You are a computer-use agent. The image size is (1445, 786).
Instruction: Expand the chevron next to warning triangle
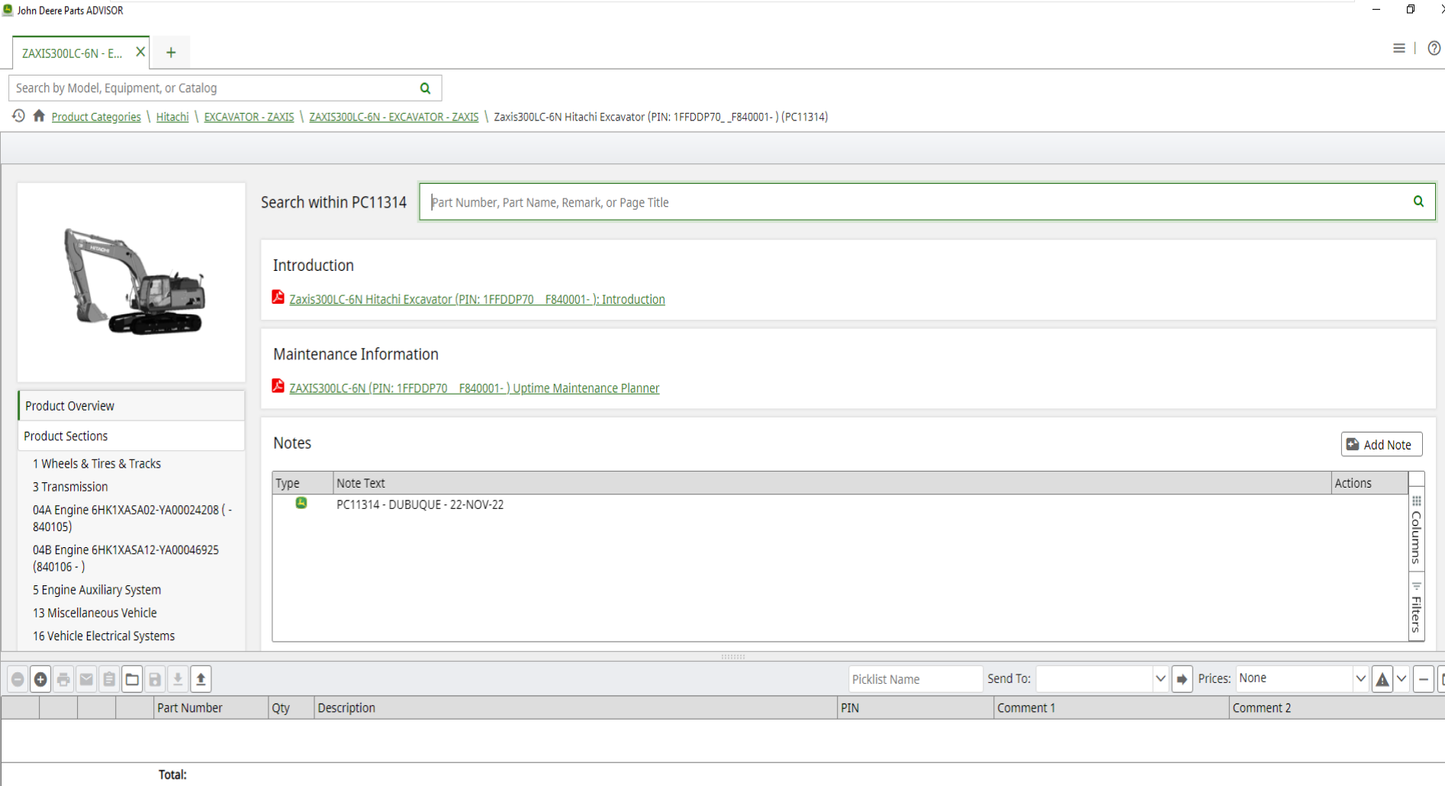[x=1402, y=679]
